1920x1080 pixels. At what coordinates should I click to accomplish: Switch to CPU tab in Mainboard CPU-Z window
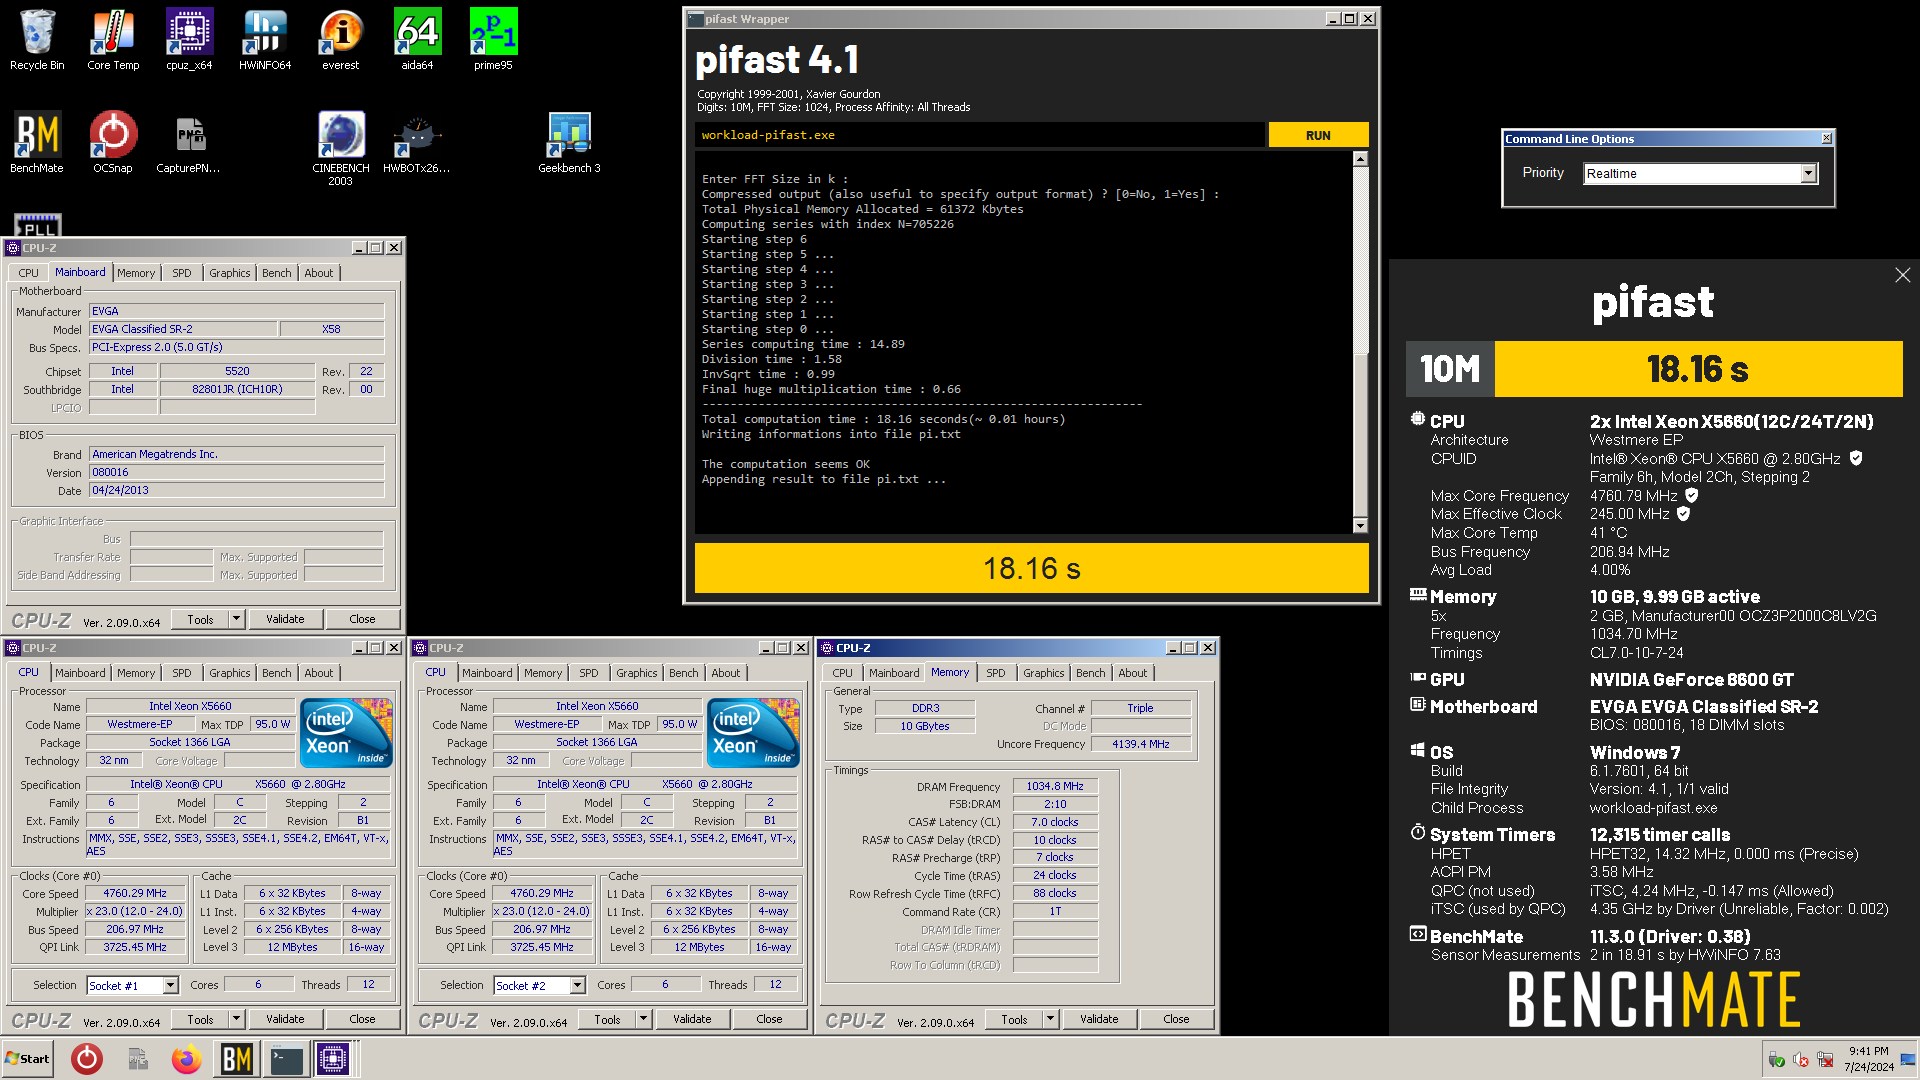[x=29, y=273]
